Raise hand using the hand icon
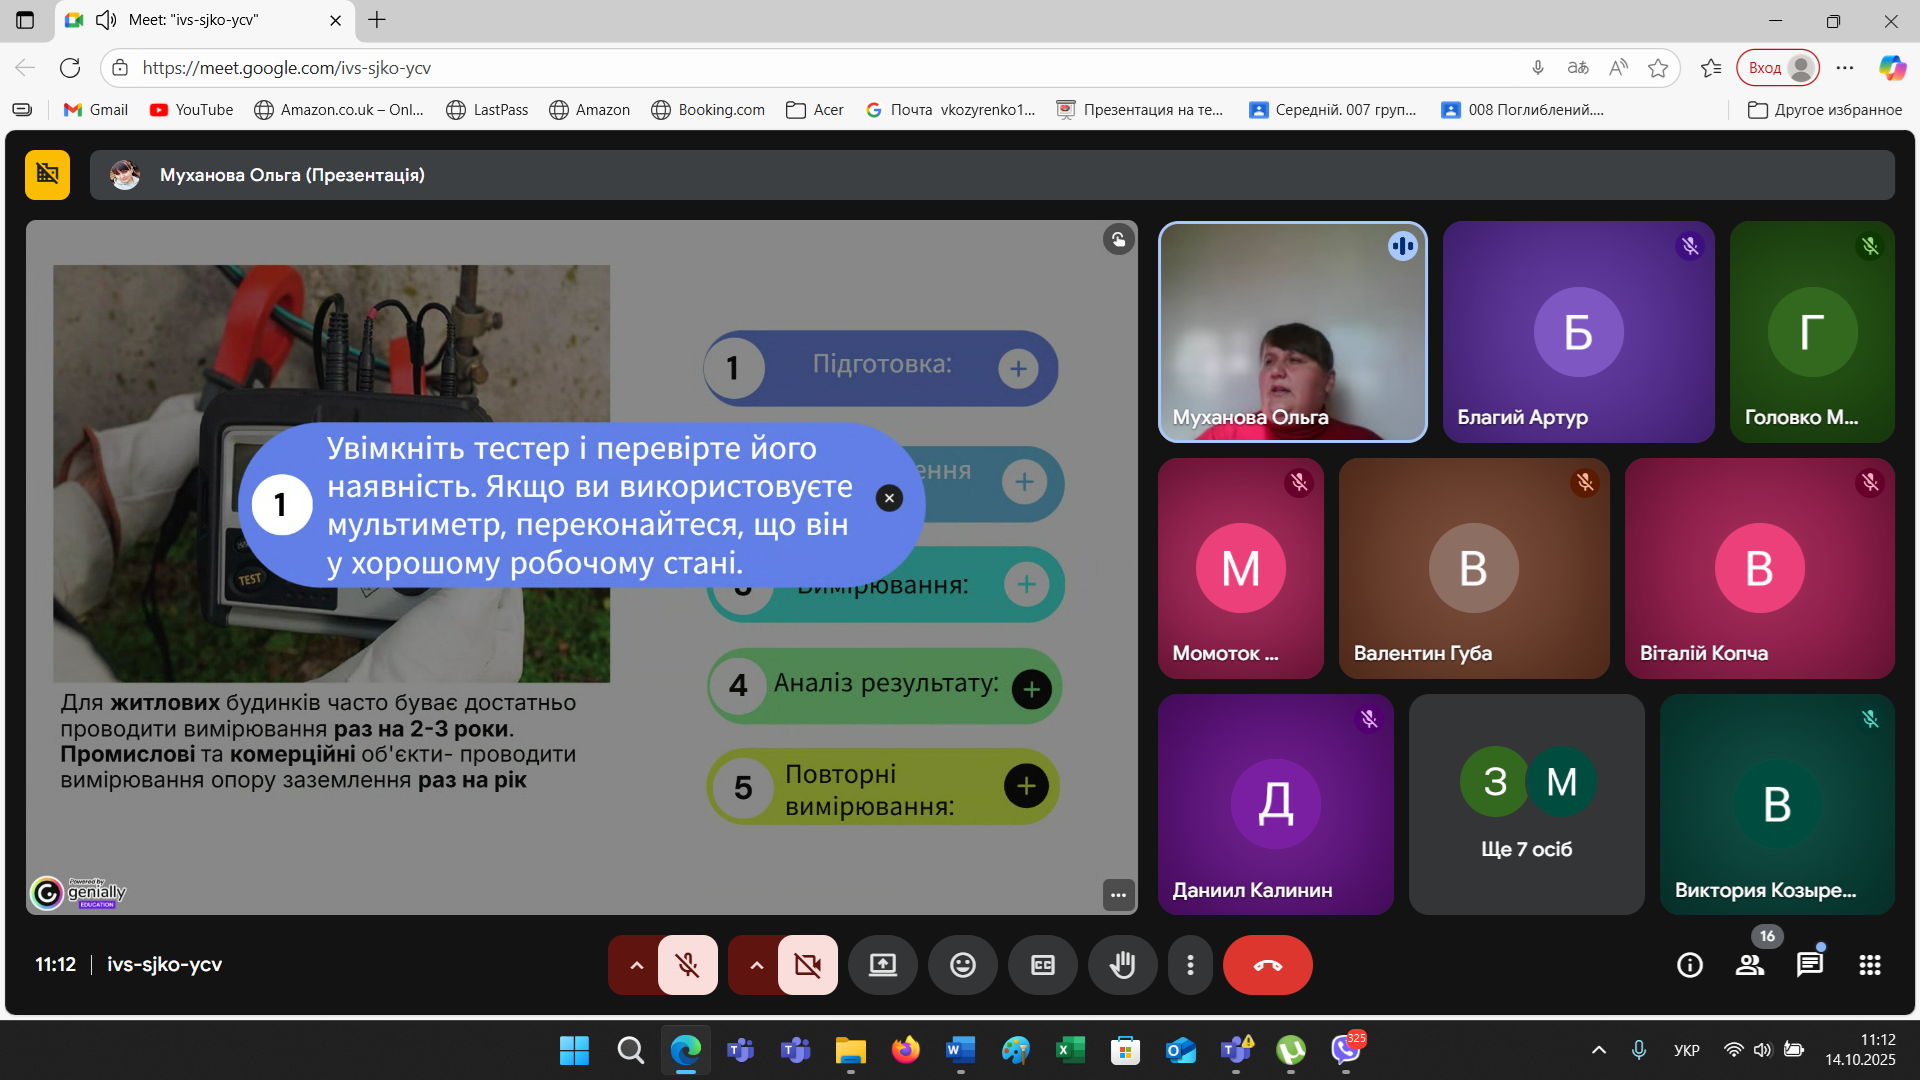The width and height of the screenshot is (1920, 1080). (x=1122, y=965)
